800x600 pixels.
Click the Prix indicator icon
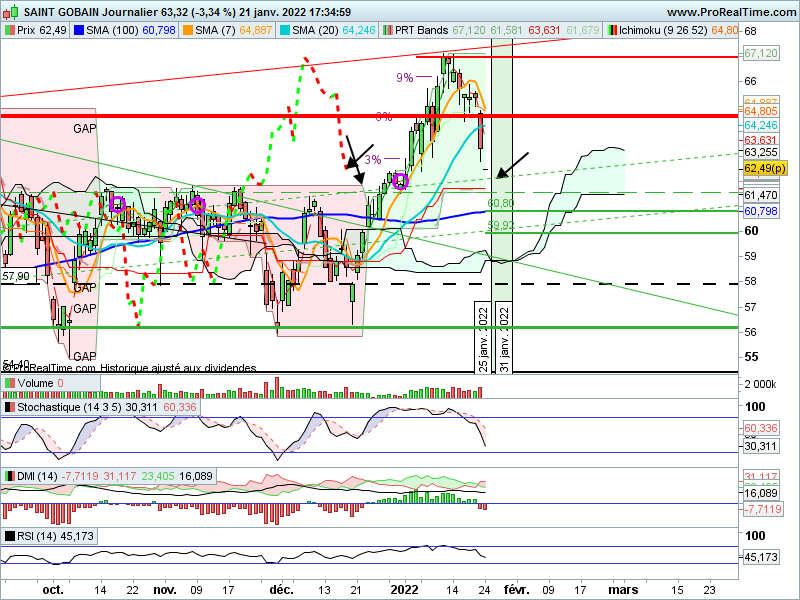(9, 31)
